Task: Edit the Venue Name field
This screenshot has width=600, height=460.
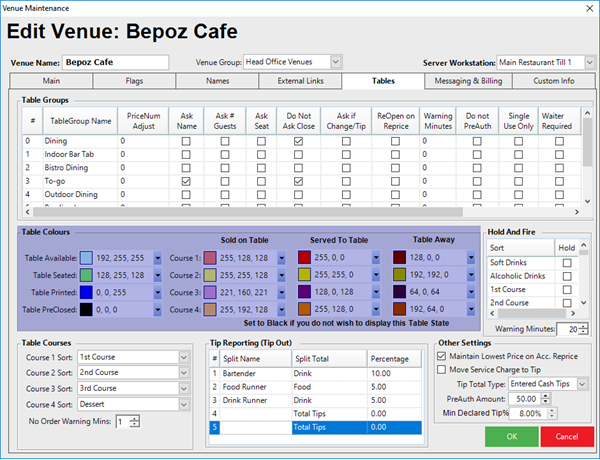Action: [x=115, y=62]
